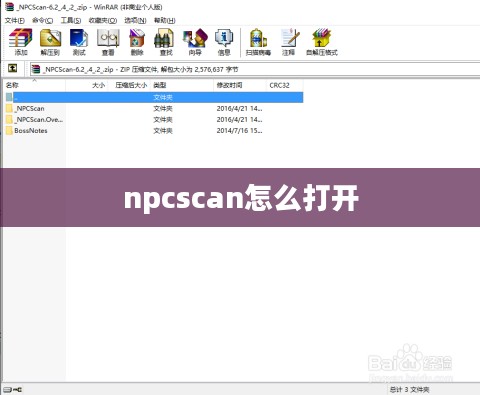480x395 pixels.
Task: Click the 2014/7/16 date of BossNotes
Action: [239, 130]
